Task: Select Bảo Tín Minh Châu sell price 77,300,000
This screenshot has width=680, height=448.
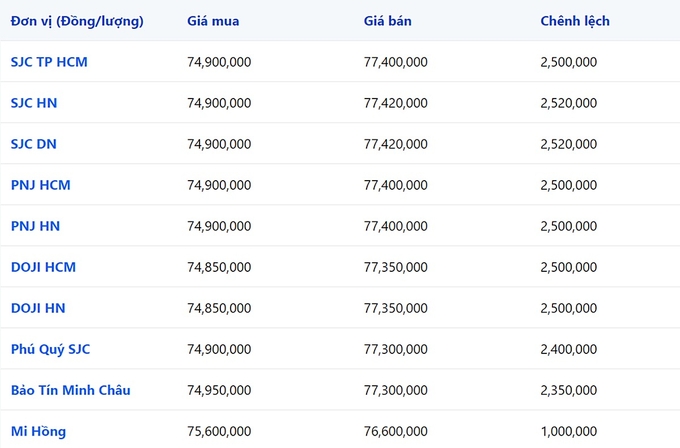Action: click(x=396, y=390)
